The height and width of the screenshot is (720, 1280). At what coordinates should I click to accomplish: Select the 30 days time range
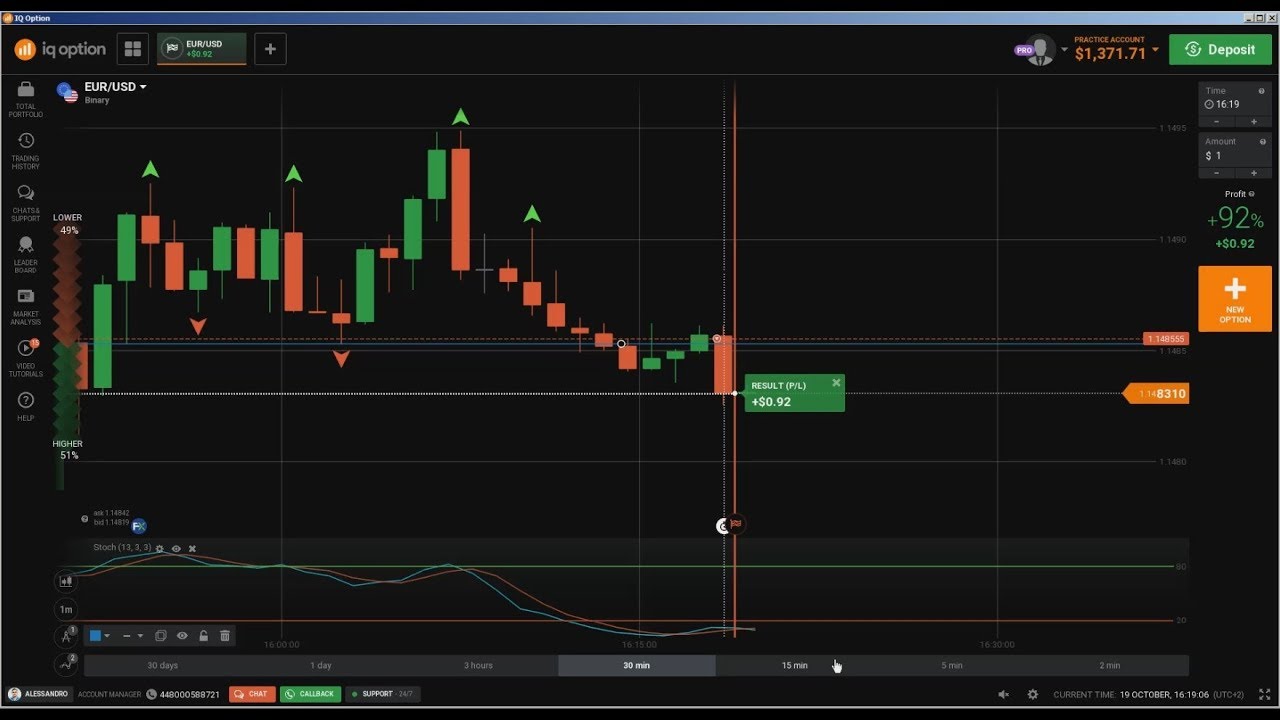162,665
